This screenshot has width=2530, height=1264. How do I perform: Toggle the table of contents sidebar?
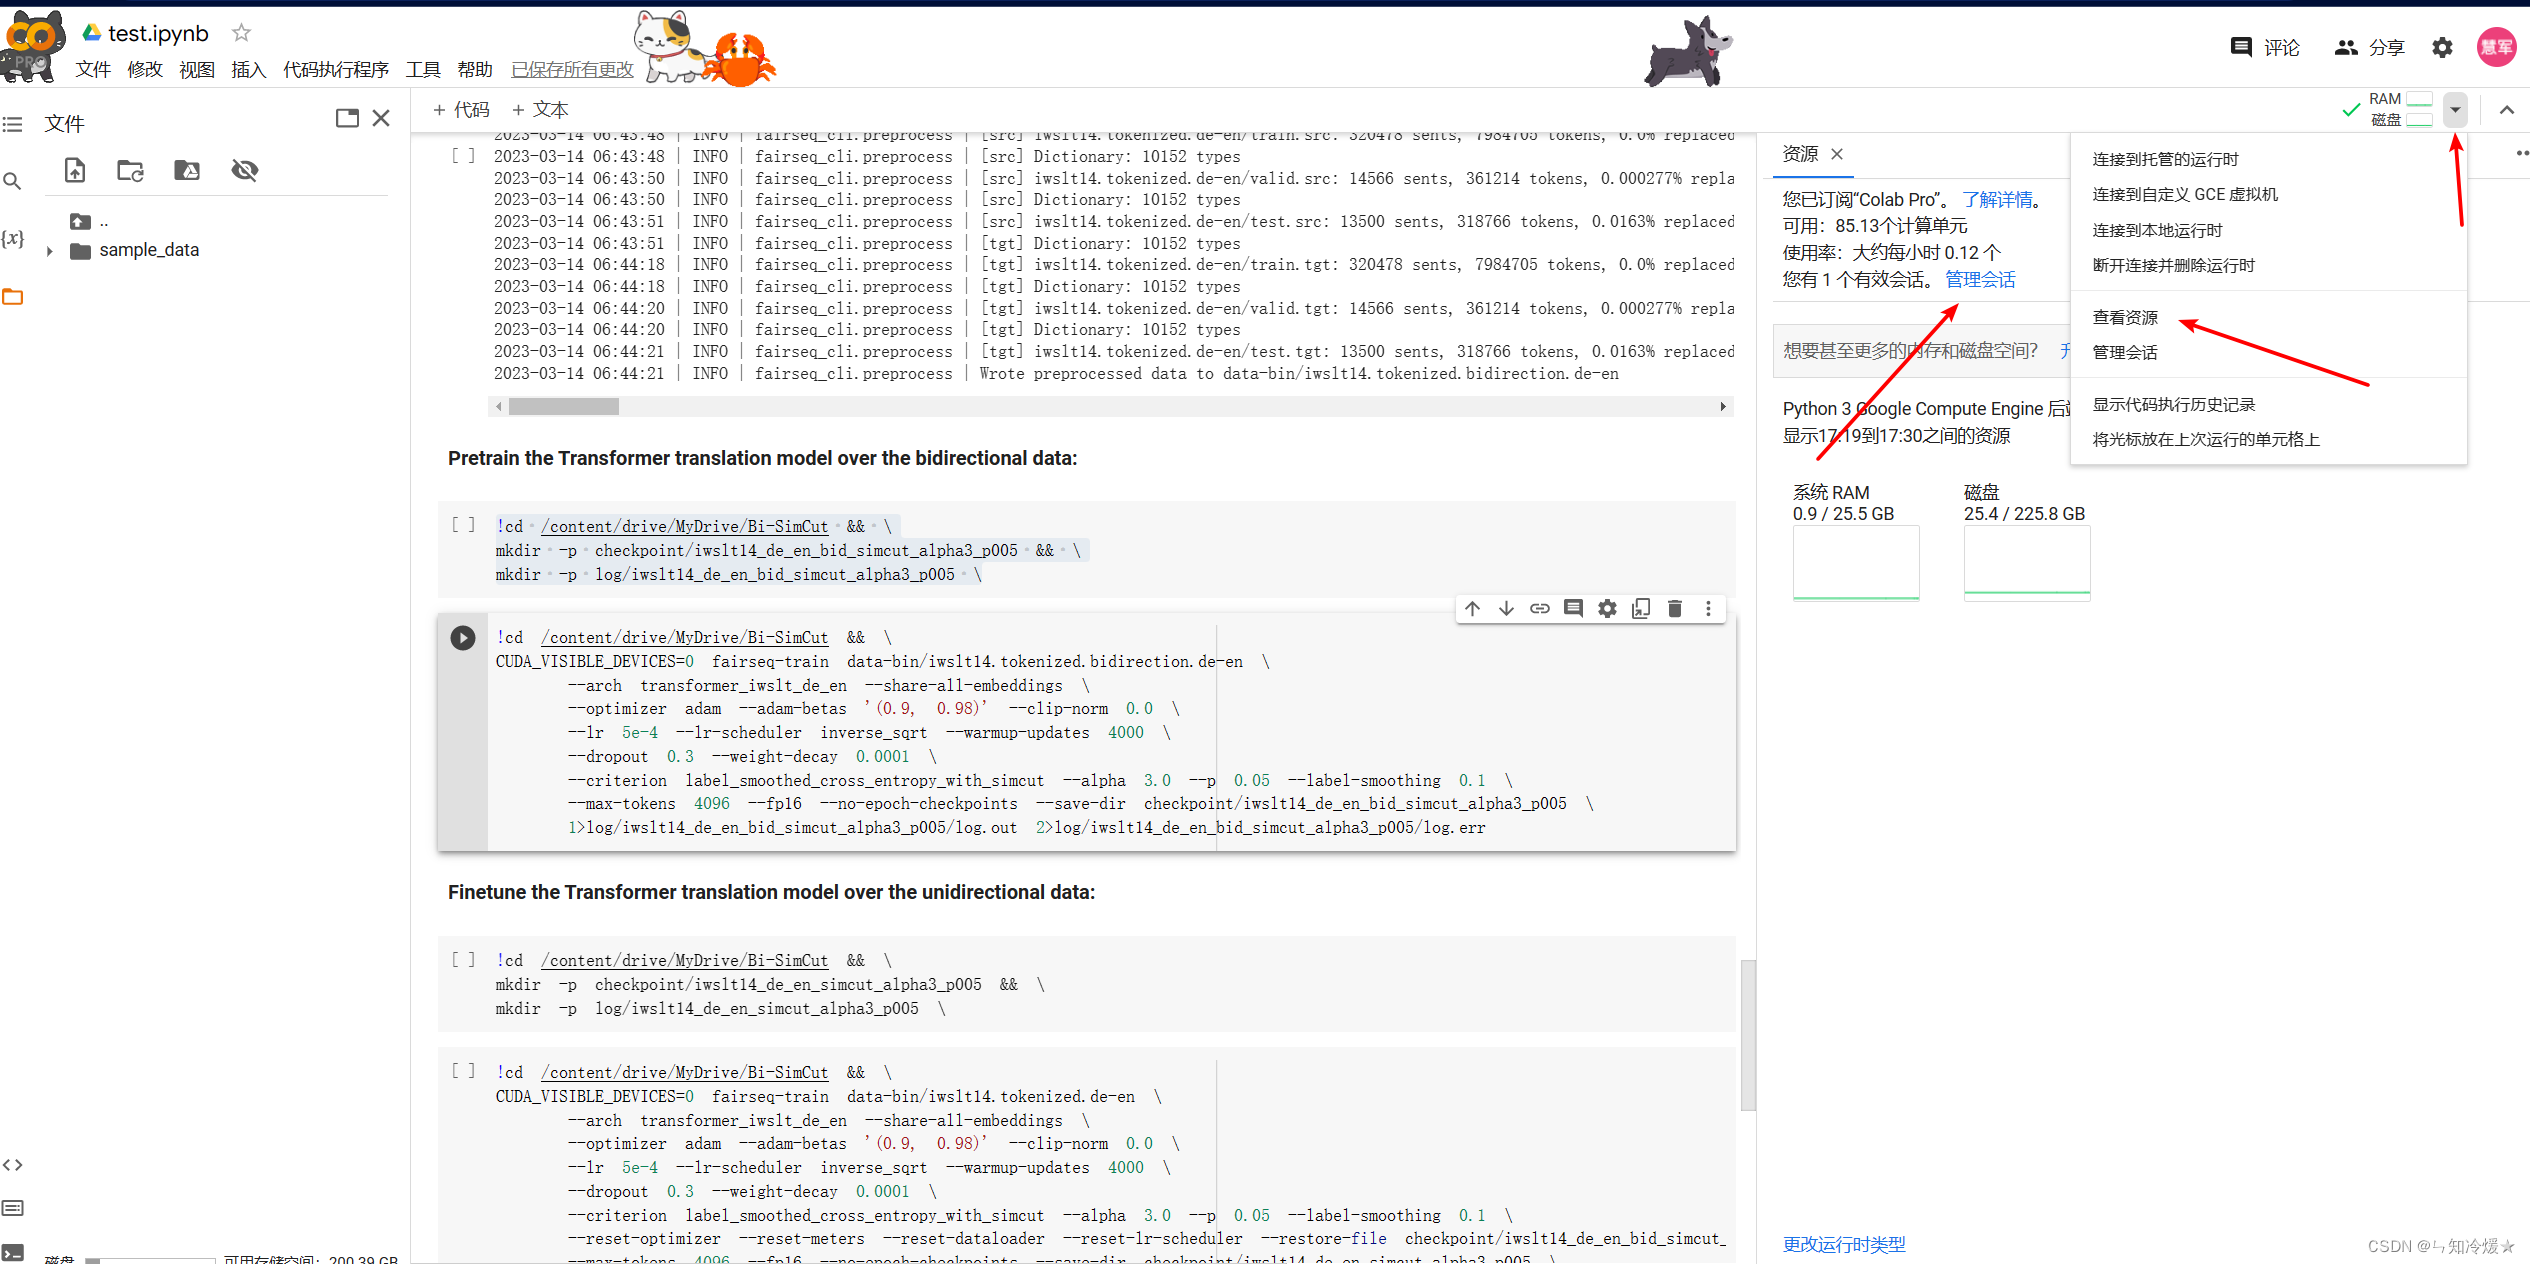(13, 124)
